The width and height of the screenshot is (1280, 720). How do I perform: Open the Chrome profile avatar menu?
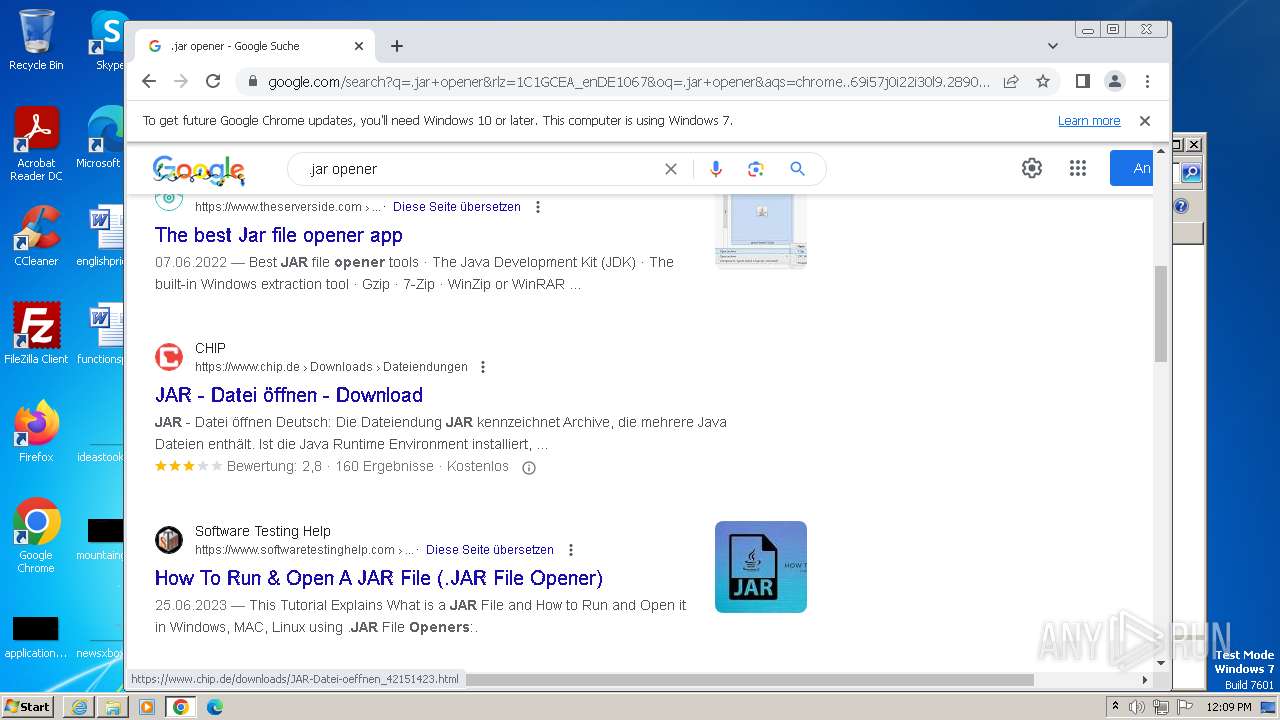1115,81
